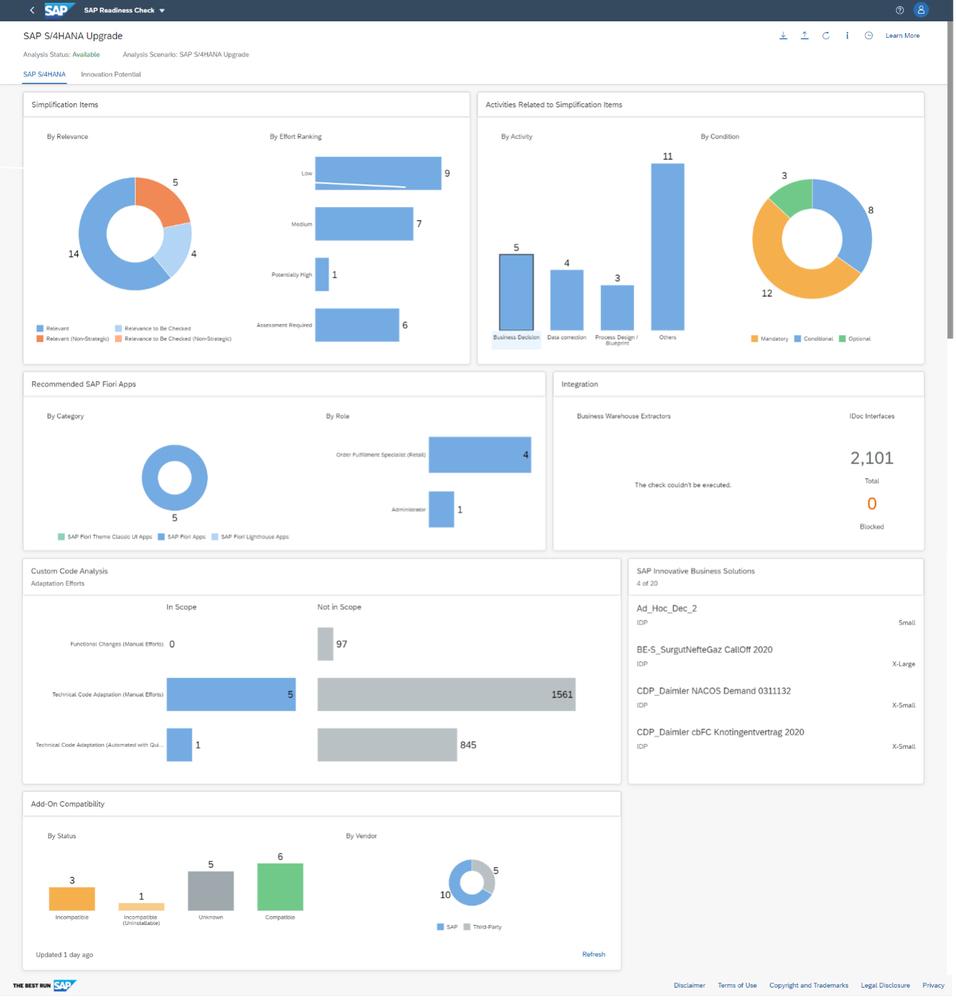The height and width of the screenshot is (1000, 956).
Task: Toggle SAP Fiori Lighthouse Apps legend swatch
Action: (x=214, y=537)
